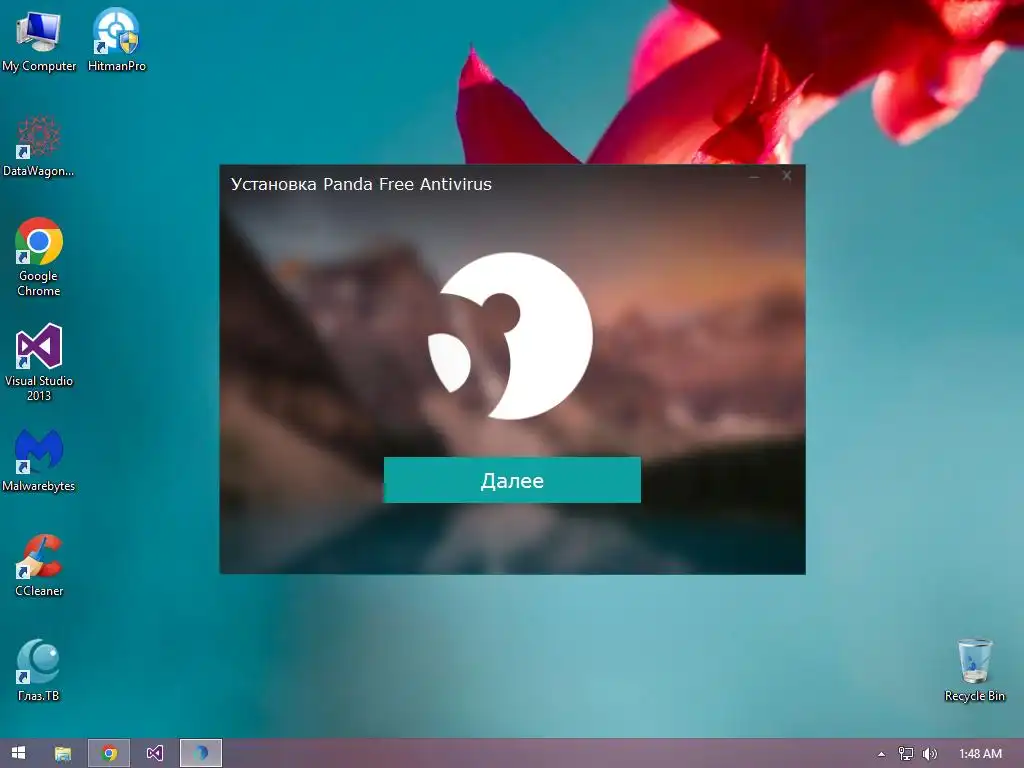Viewport: 1024px width, 768px height.
Task: Open the Windows Start button
Action: [18, 753]
